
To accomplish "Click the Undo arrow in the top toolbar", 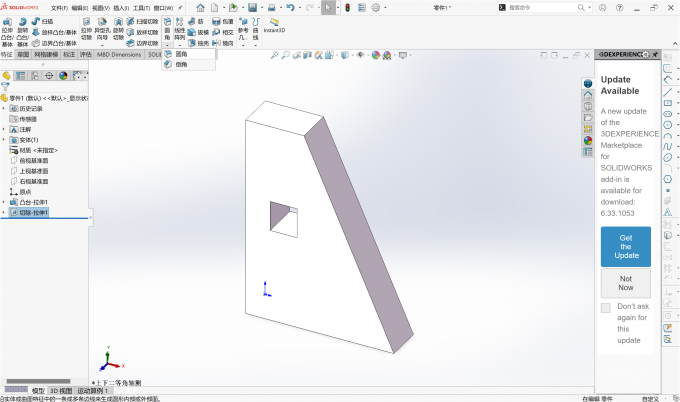I will tap(291, 7).
